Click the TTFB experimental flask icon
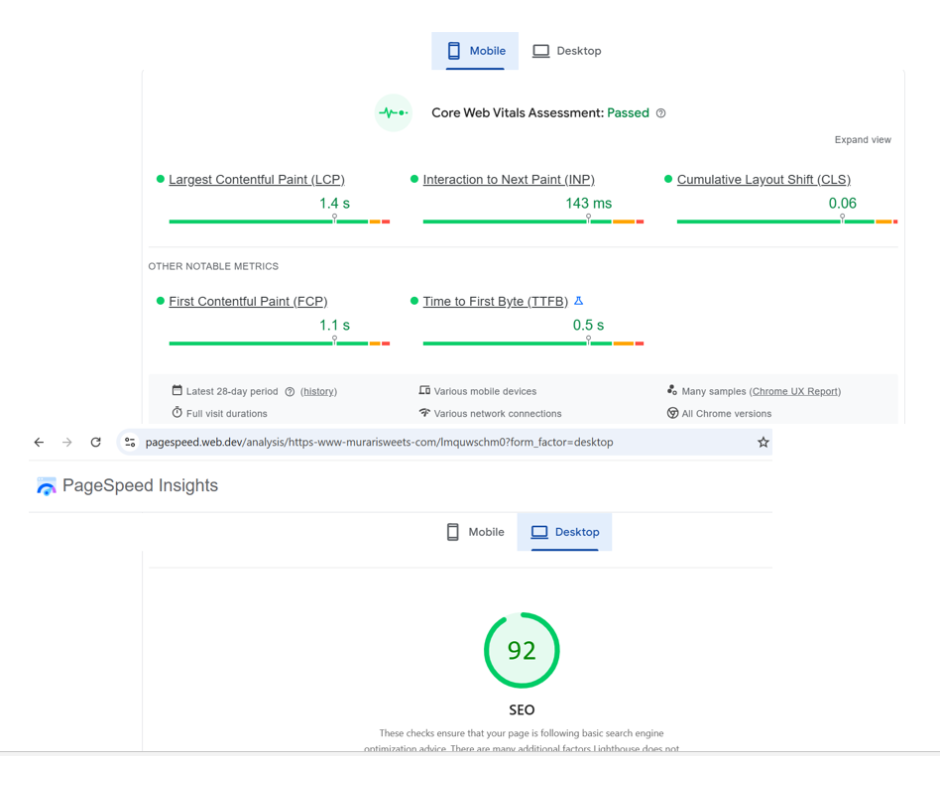 pyautogui.click(x=578, y=301)
